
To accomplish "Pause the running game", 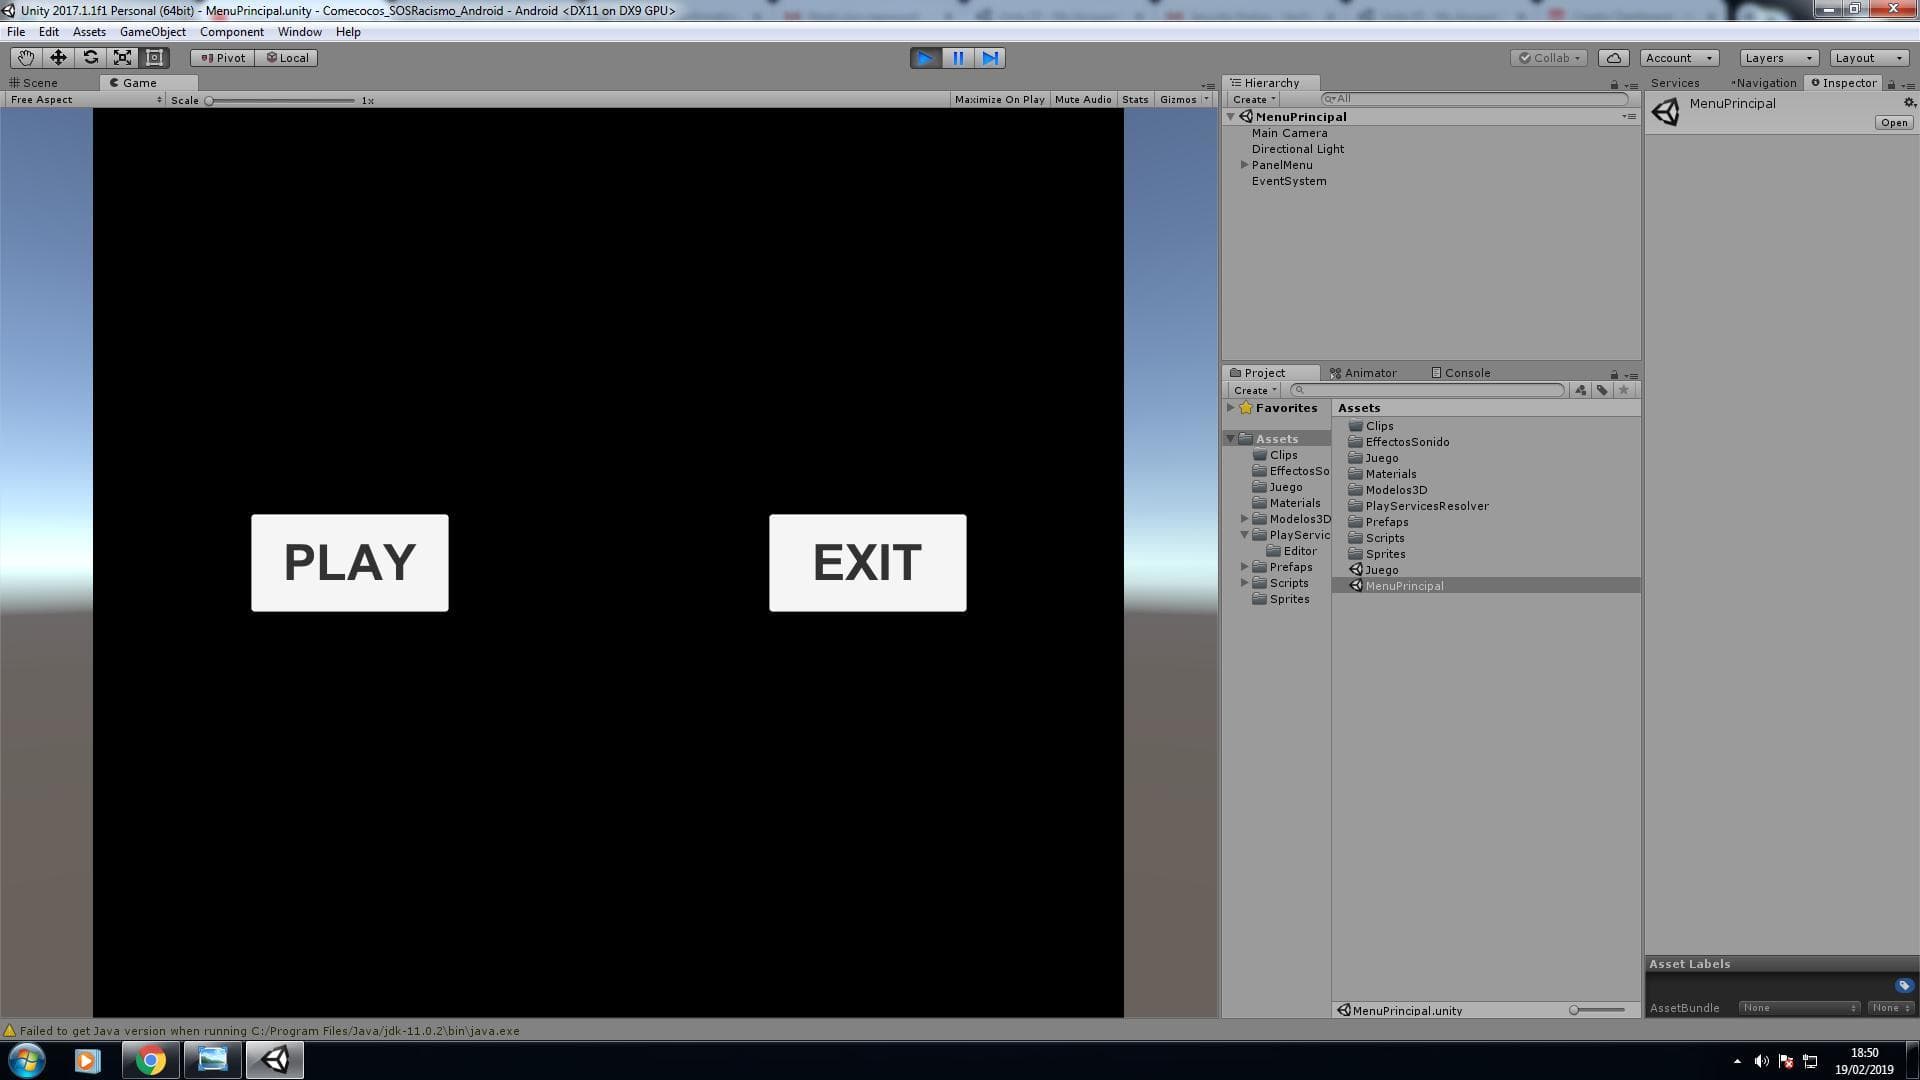I will pos(958,58).
